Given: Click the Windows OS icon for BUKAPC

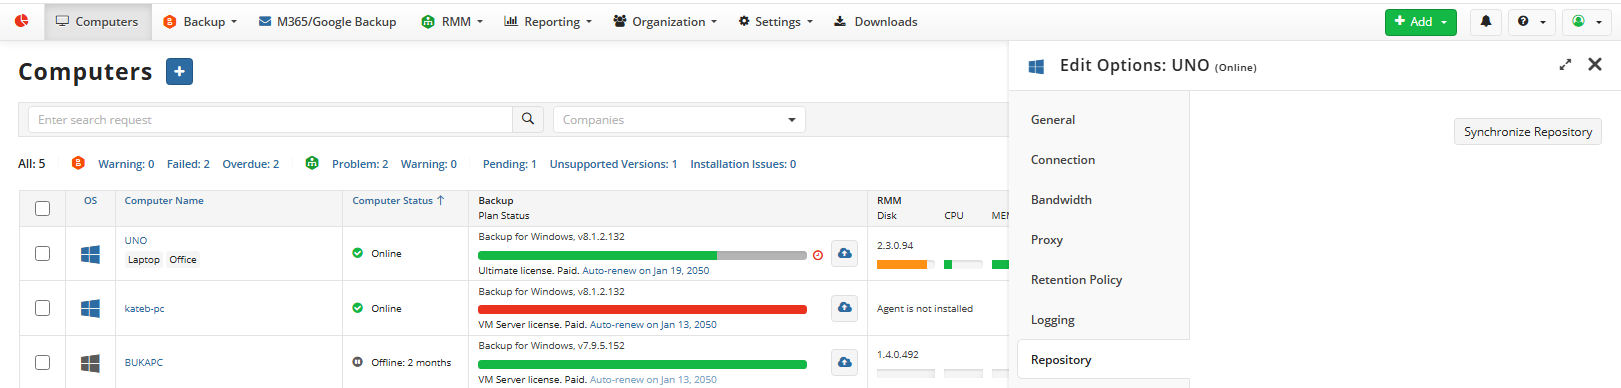Looking at the screenshot, I should [90, 363].
